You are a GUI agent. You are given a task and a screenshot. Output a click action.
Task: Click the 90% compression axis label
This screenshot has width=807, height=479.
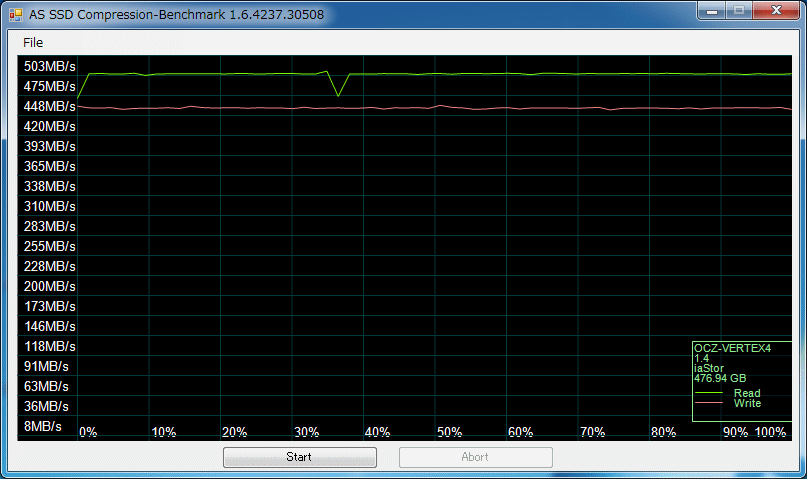pos(735,432)
